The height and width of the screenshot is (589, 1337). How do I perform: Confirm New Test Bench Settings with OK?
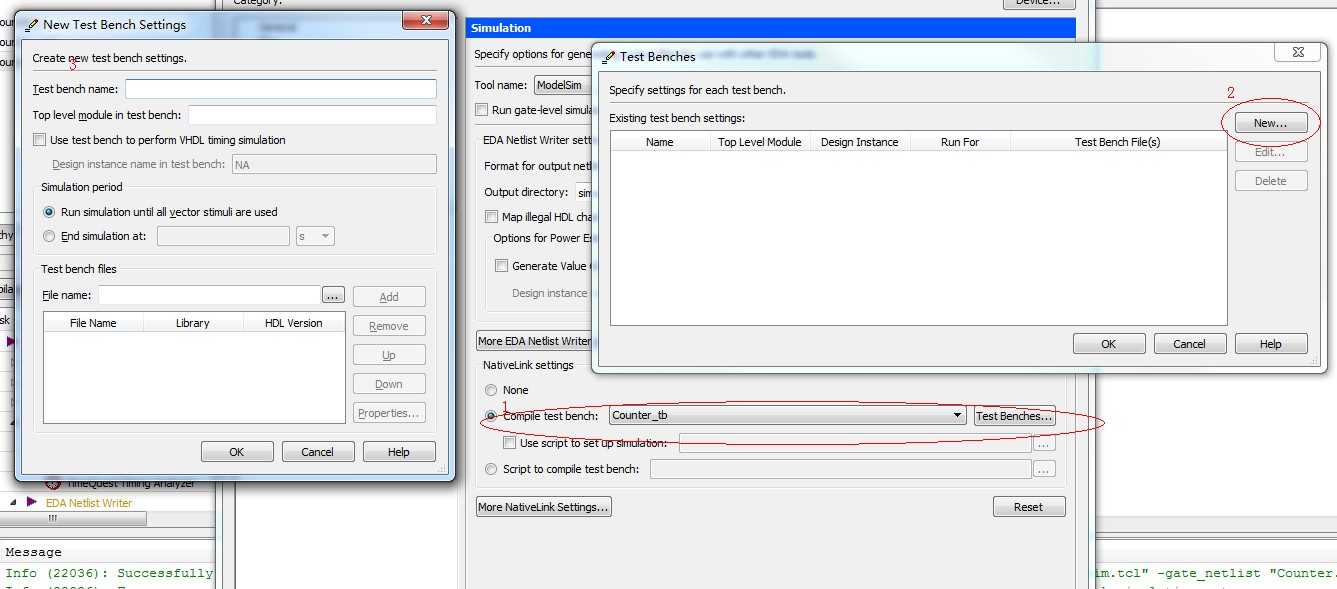[237, 452]
